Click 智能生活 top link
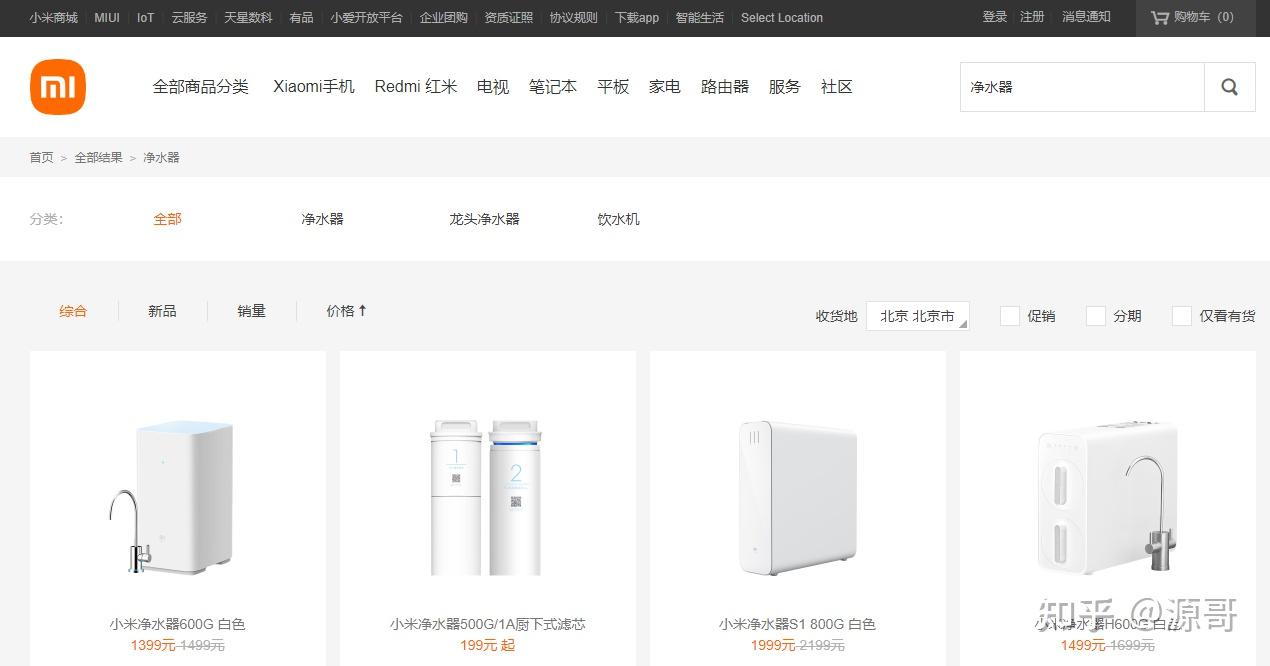This screenshot has width=1270, height=666. pyautogui.click(x=700, y=17)
